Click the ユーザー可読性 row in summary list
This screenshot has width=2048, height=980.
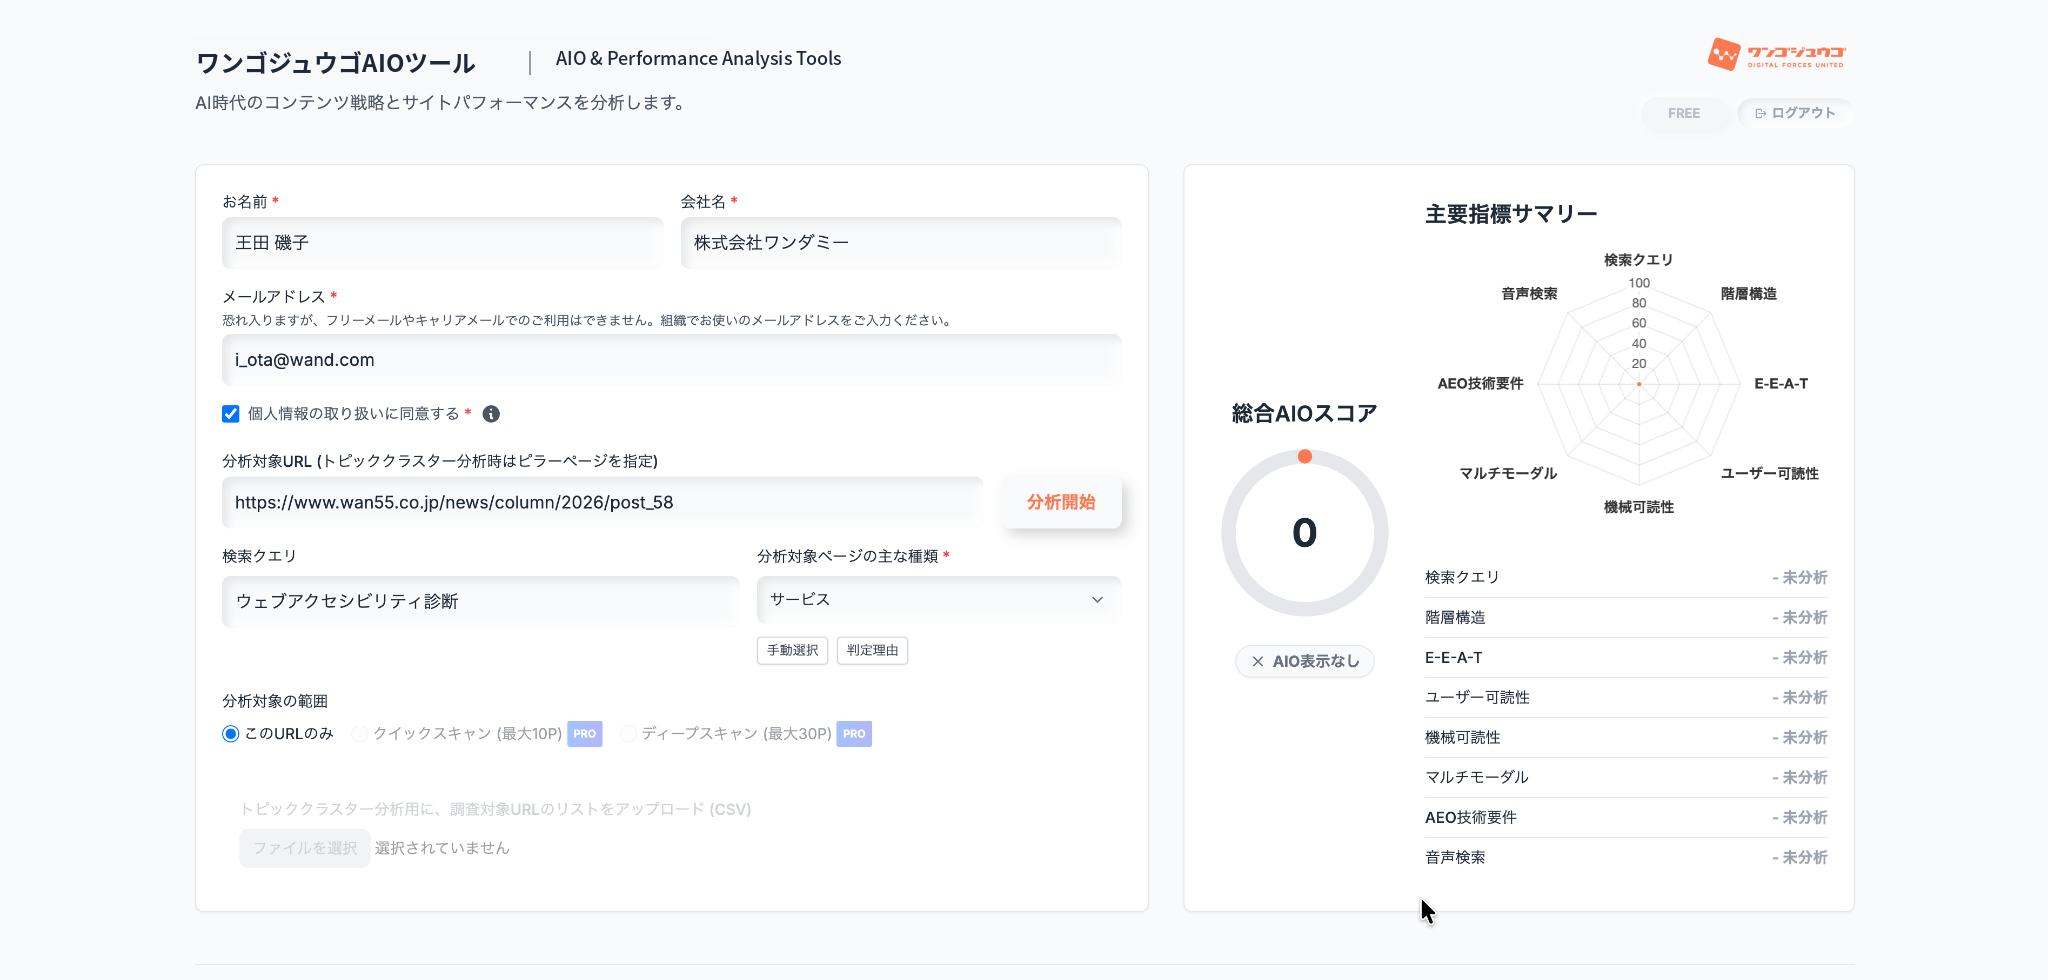[1626, 698]
